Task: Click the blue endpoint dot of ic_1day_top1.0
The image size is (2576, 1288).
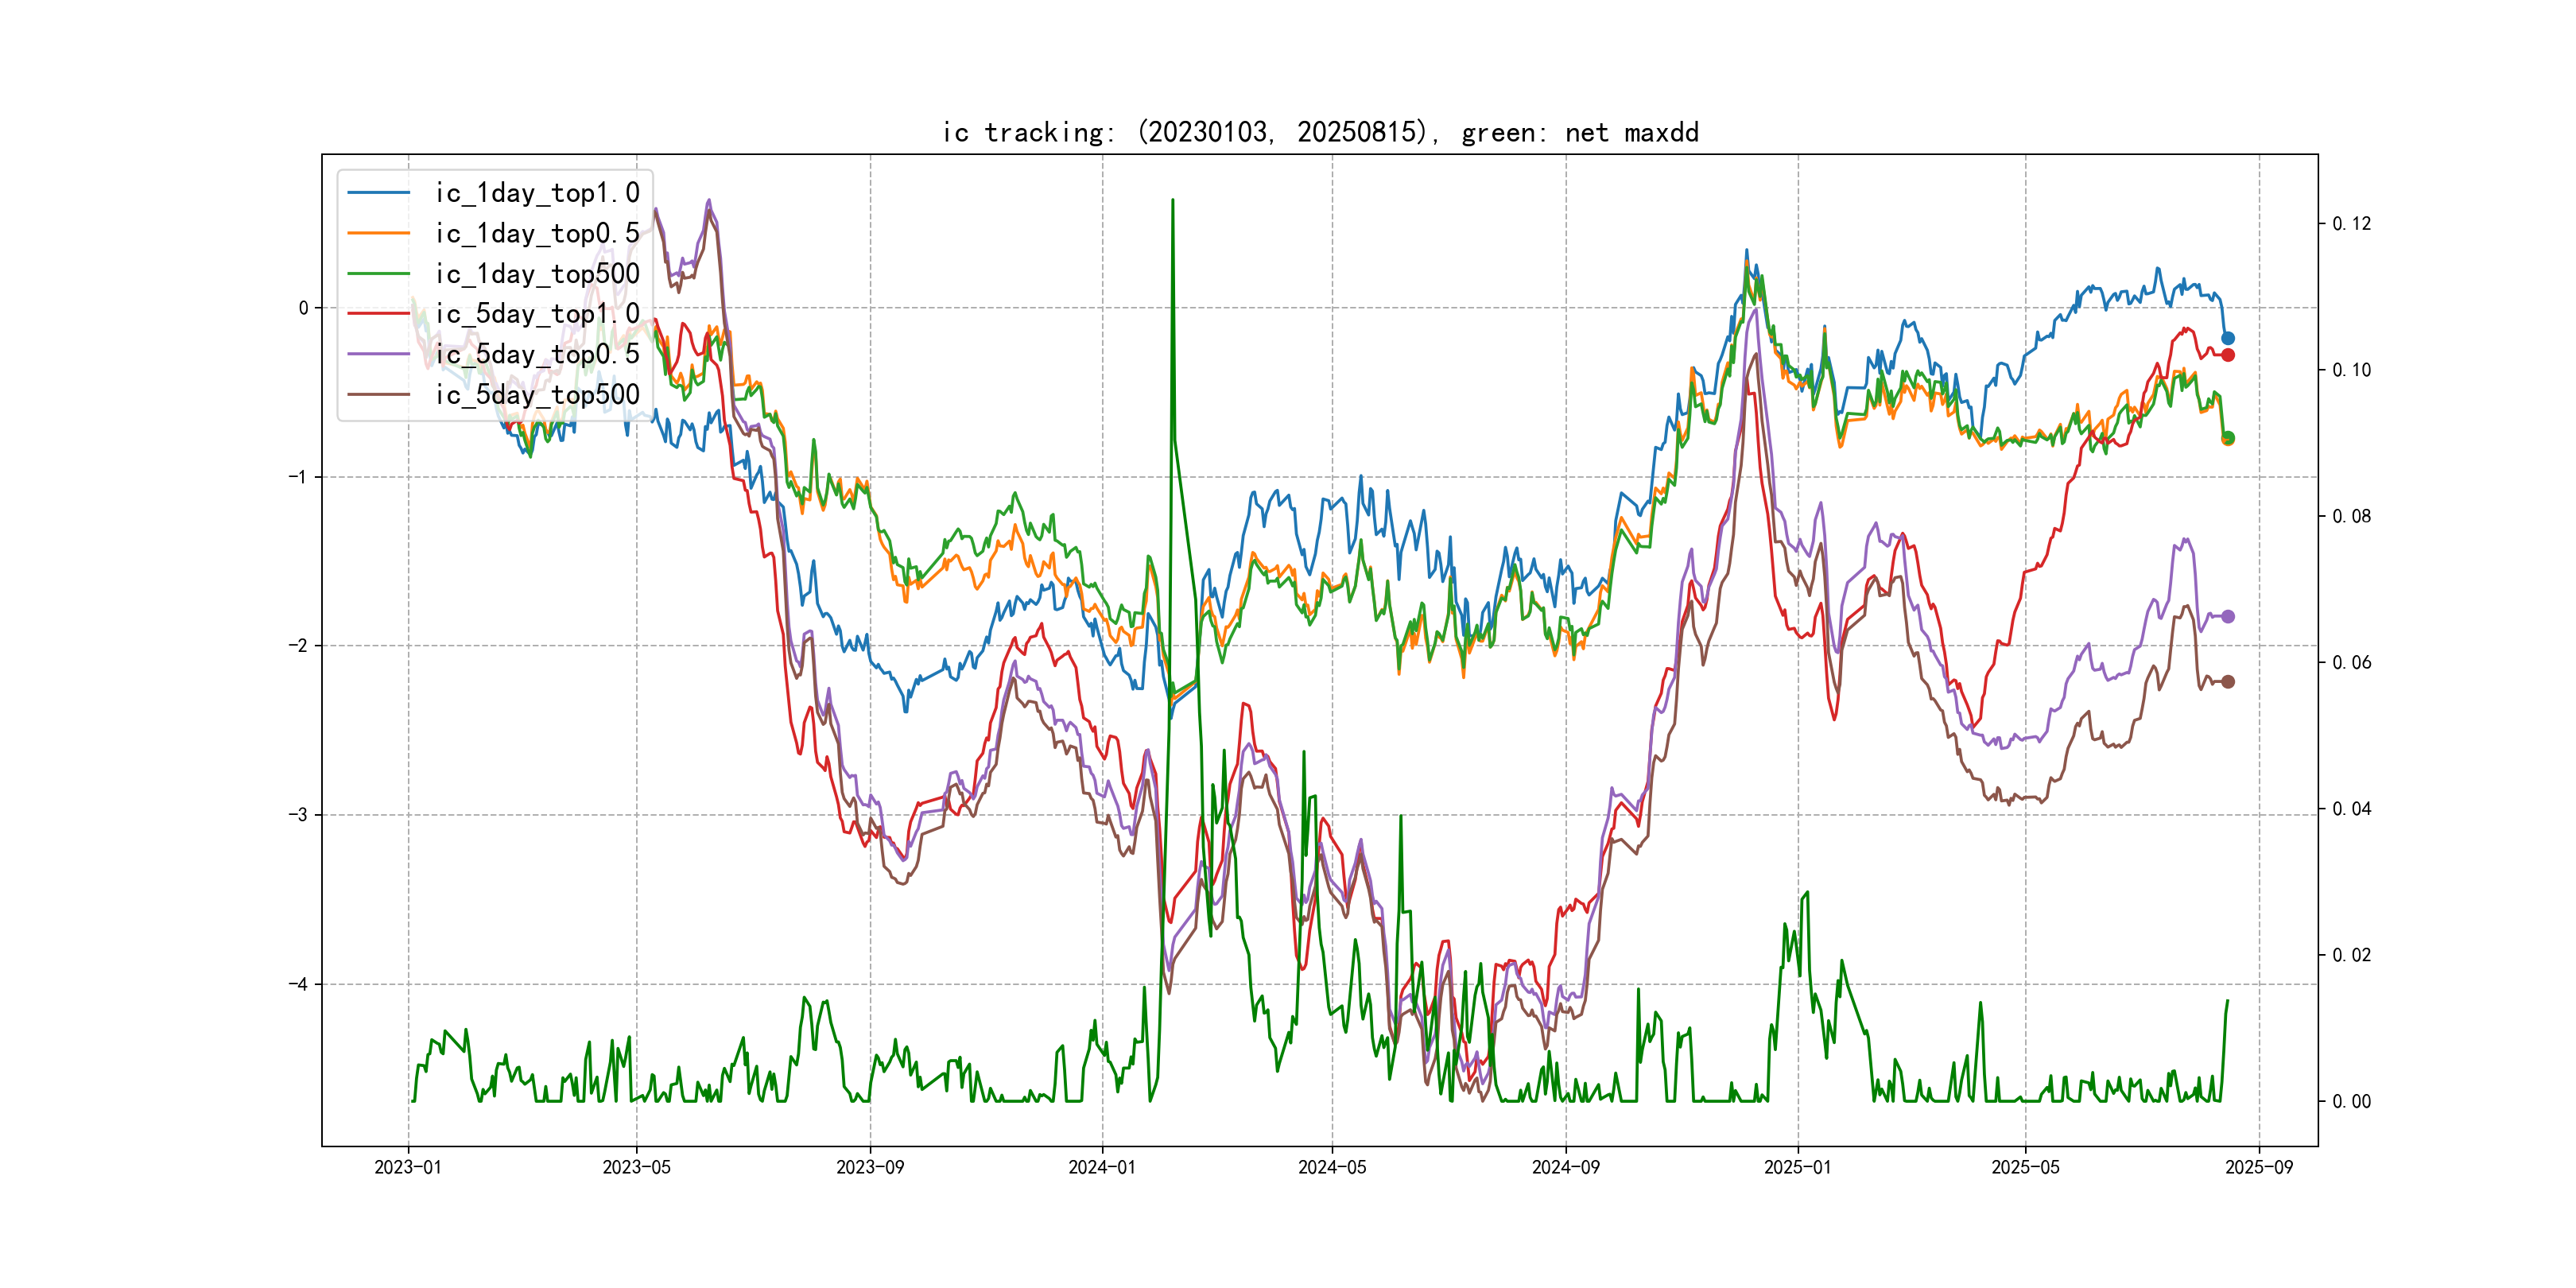Action: 2228,338
